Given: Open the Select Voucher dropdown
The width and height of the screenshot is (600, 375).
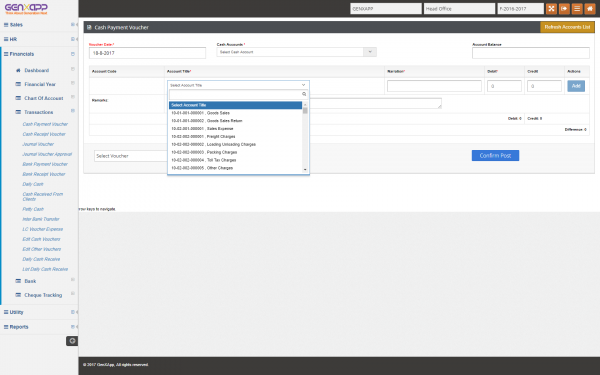Looking at the screenshot, I should pos(130,156).
